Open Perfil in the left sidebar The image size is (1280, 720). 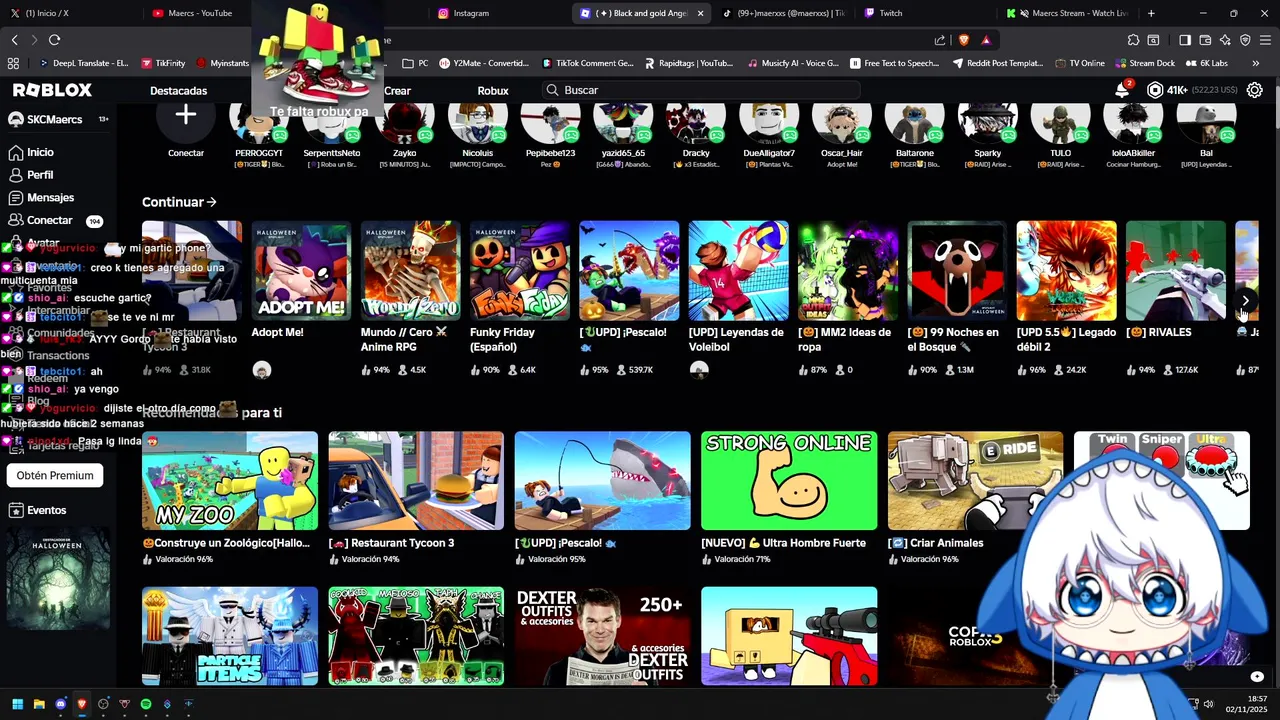click(30, 175)
